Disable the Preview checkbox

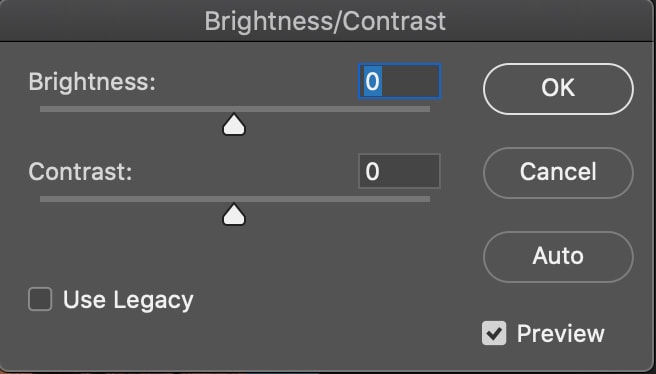494,333
